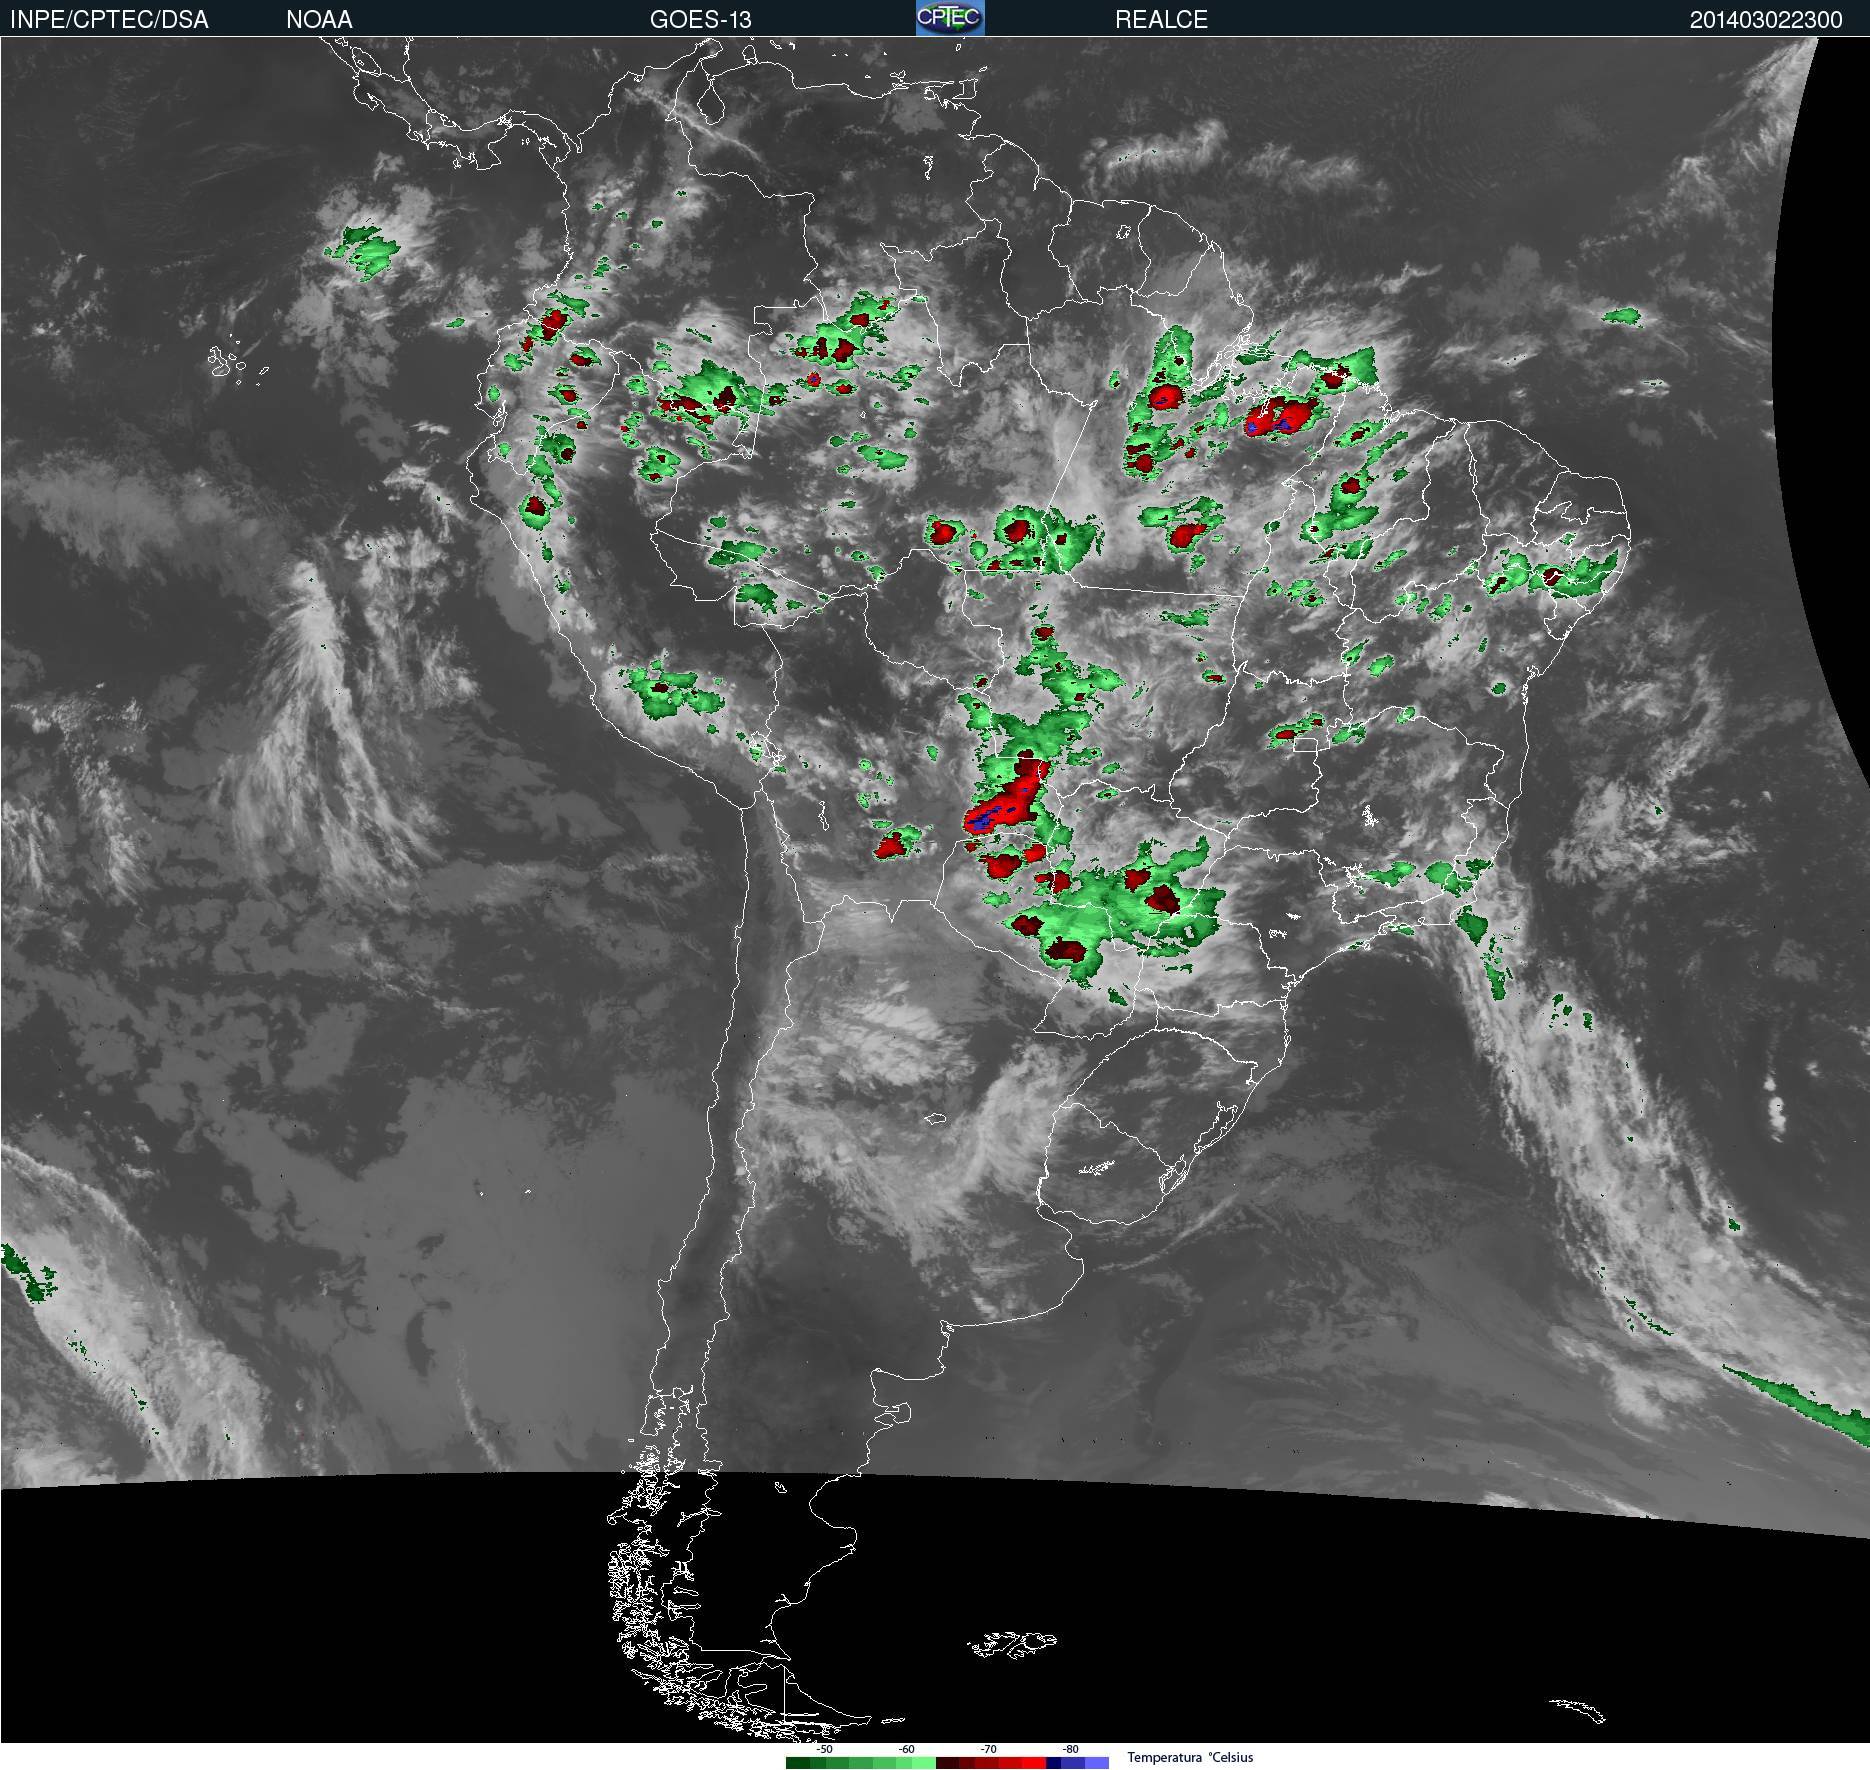Click the dark maroon swatch in the legend
This screenshot has height=1770, width=1870.
[x=948, y=1763]
